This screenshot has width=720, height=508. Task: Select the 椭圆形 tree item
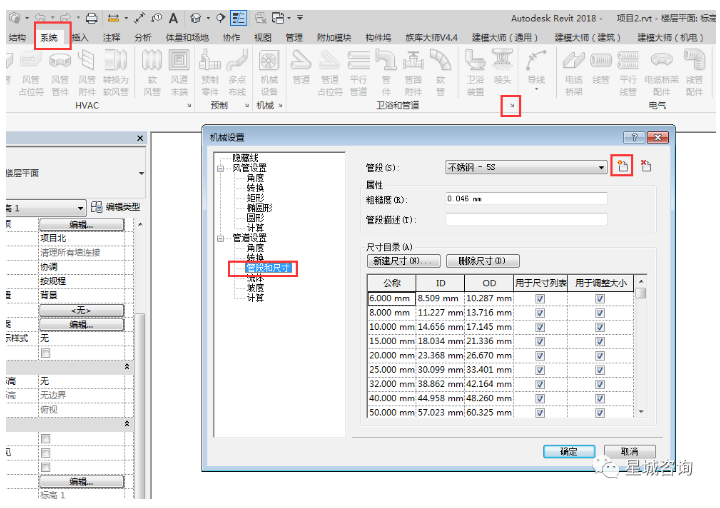(259, 208)
